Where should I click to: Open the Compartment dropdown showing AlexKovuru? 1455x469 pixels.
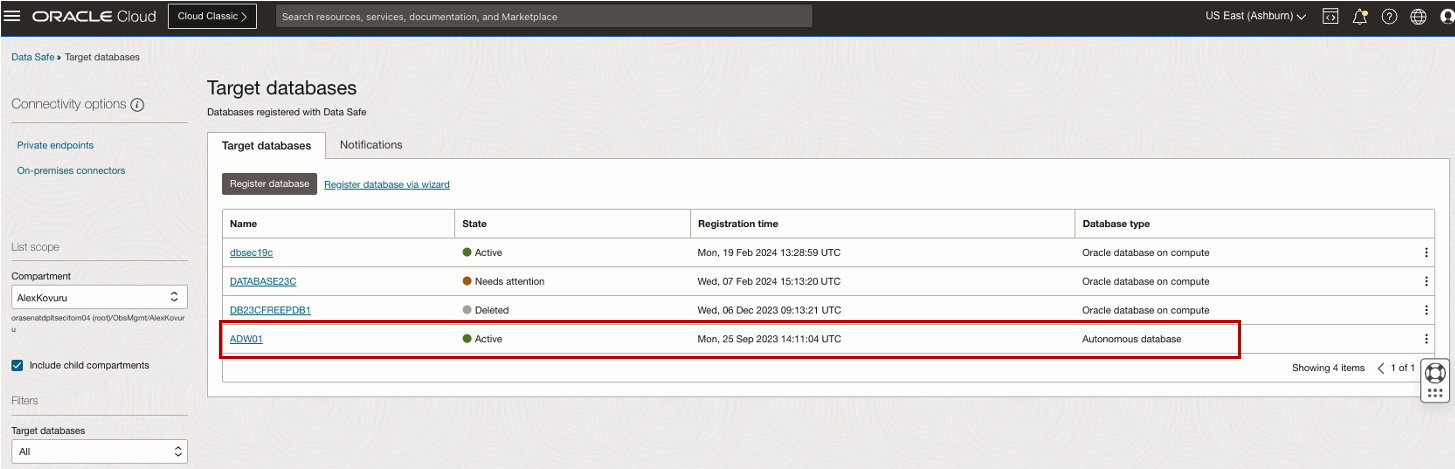coord(99,297)
